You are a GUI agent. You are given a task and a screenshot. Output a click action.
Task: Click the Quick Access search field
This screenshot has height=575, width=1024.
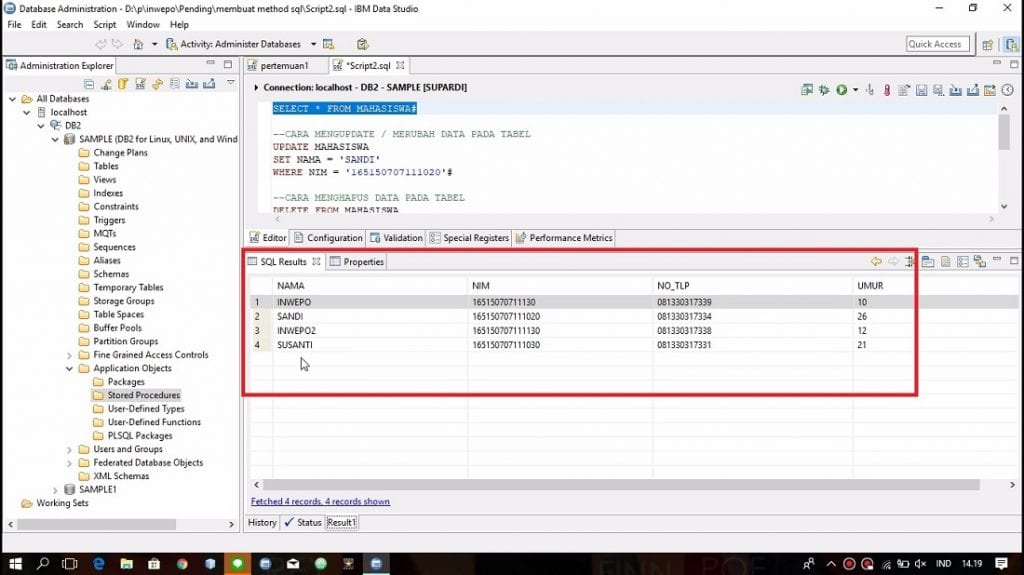tap(935, 44)
